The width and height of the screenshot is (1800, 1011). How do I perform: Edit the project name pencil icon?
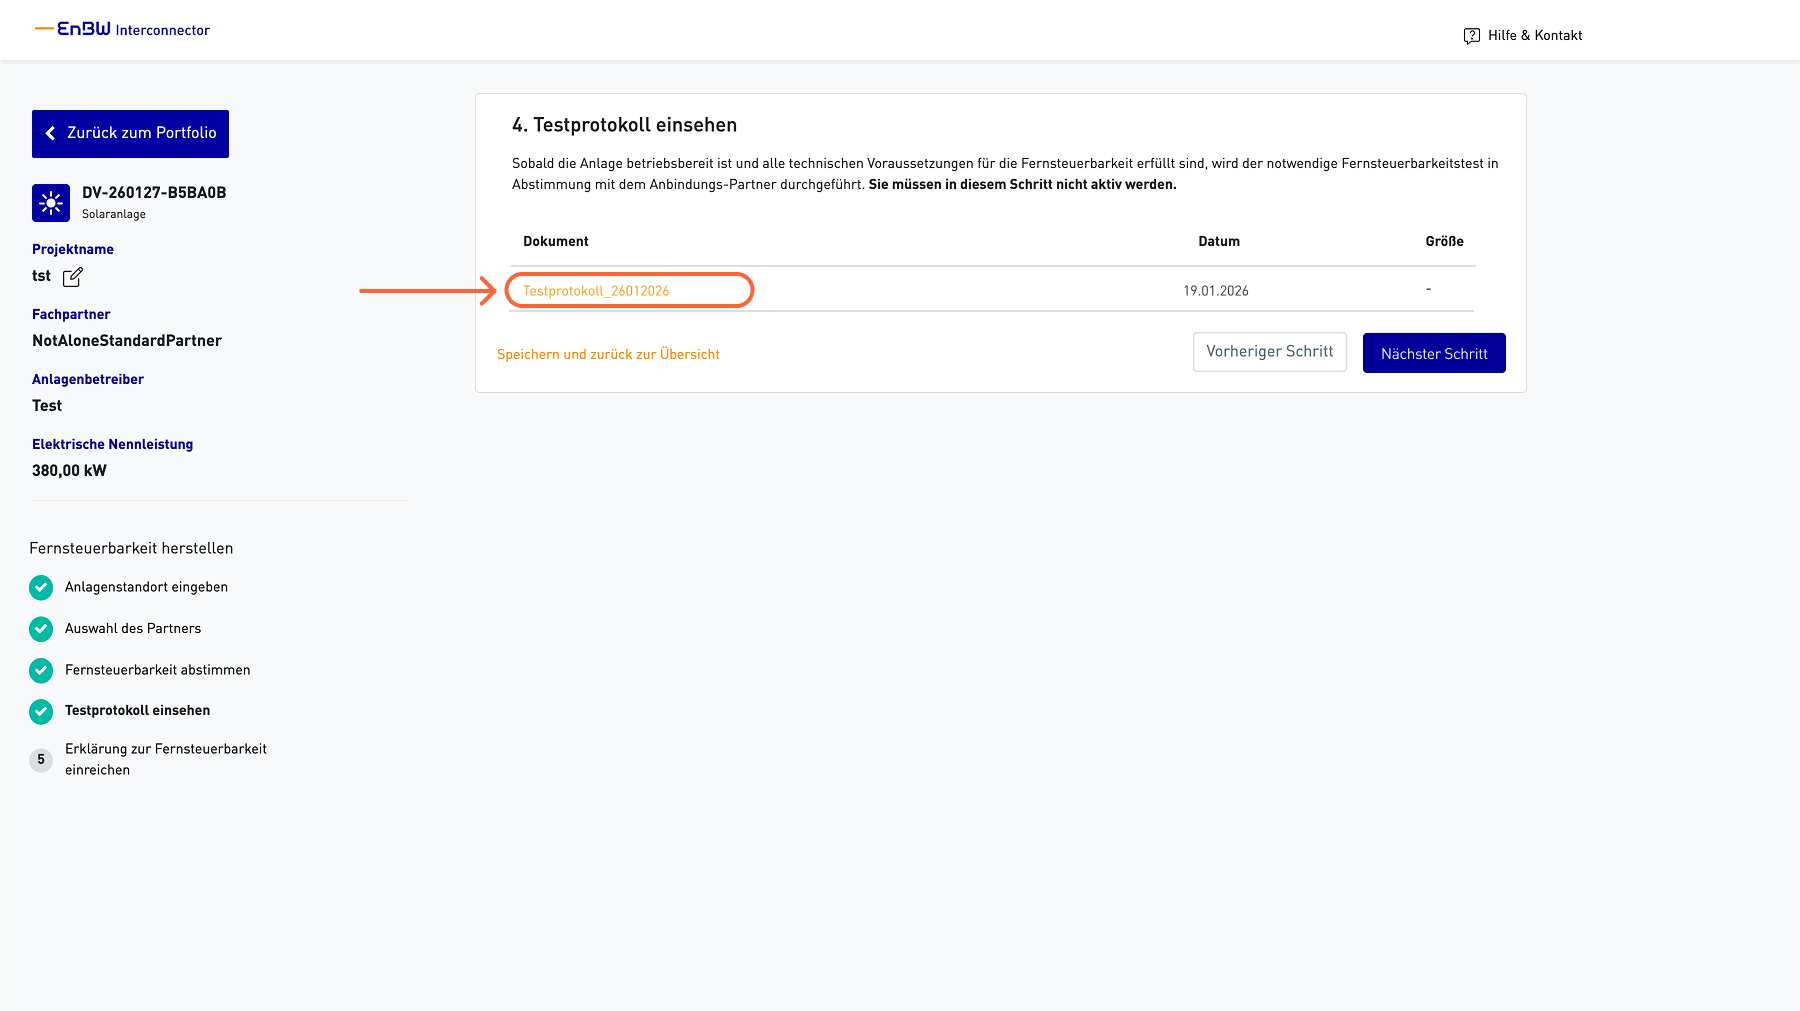click(73, 277)
